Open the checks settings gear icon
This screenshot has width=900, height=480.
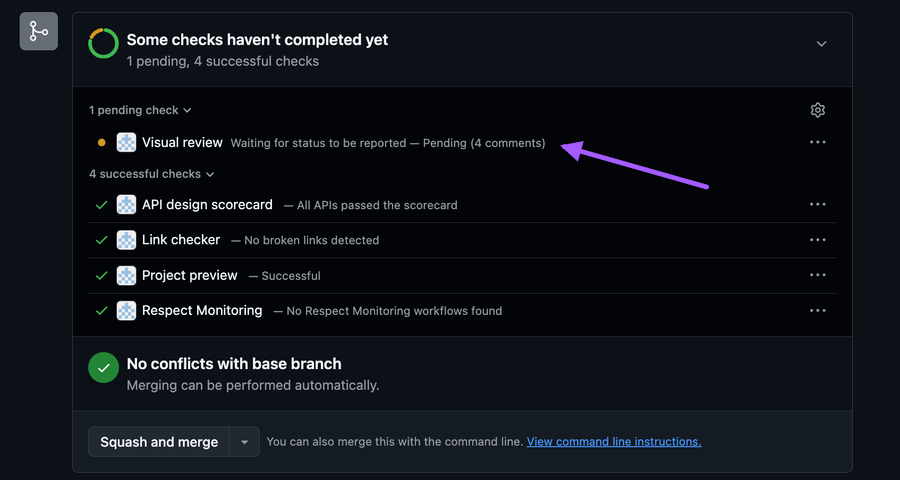pyautogui.click(x=817, y=110)
